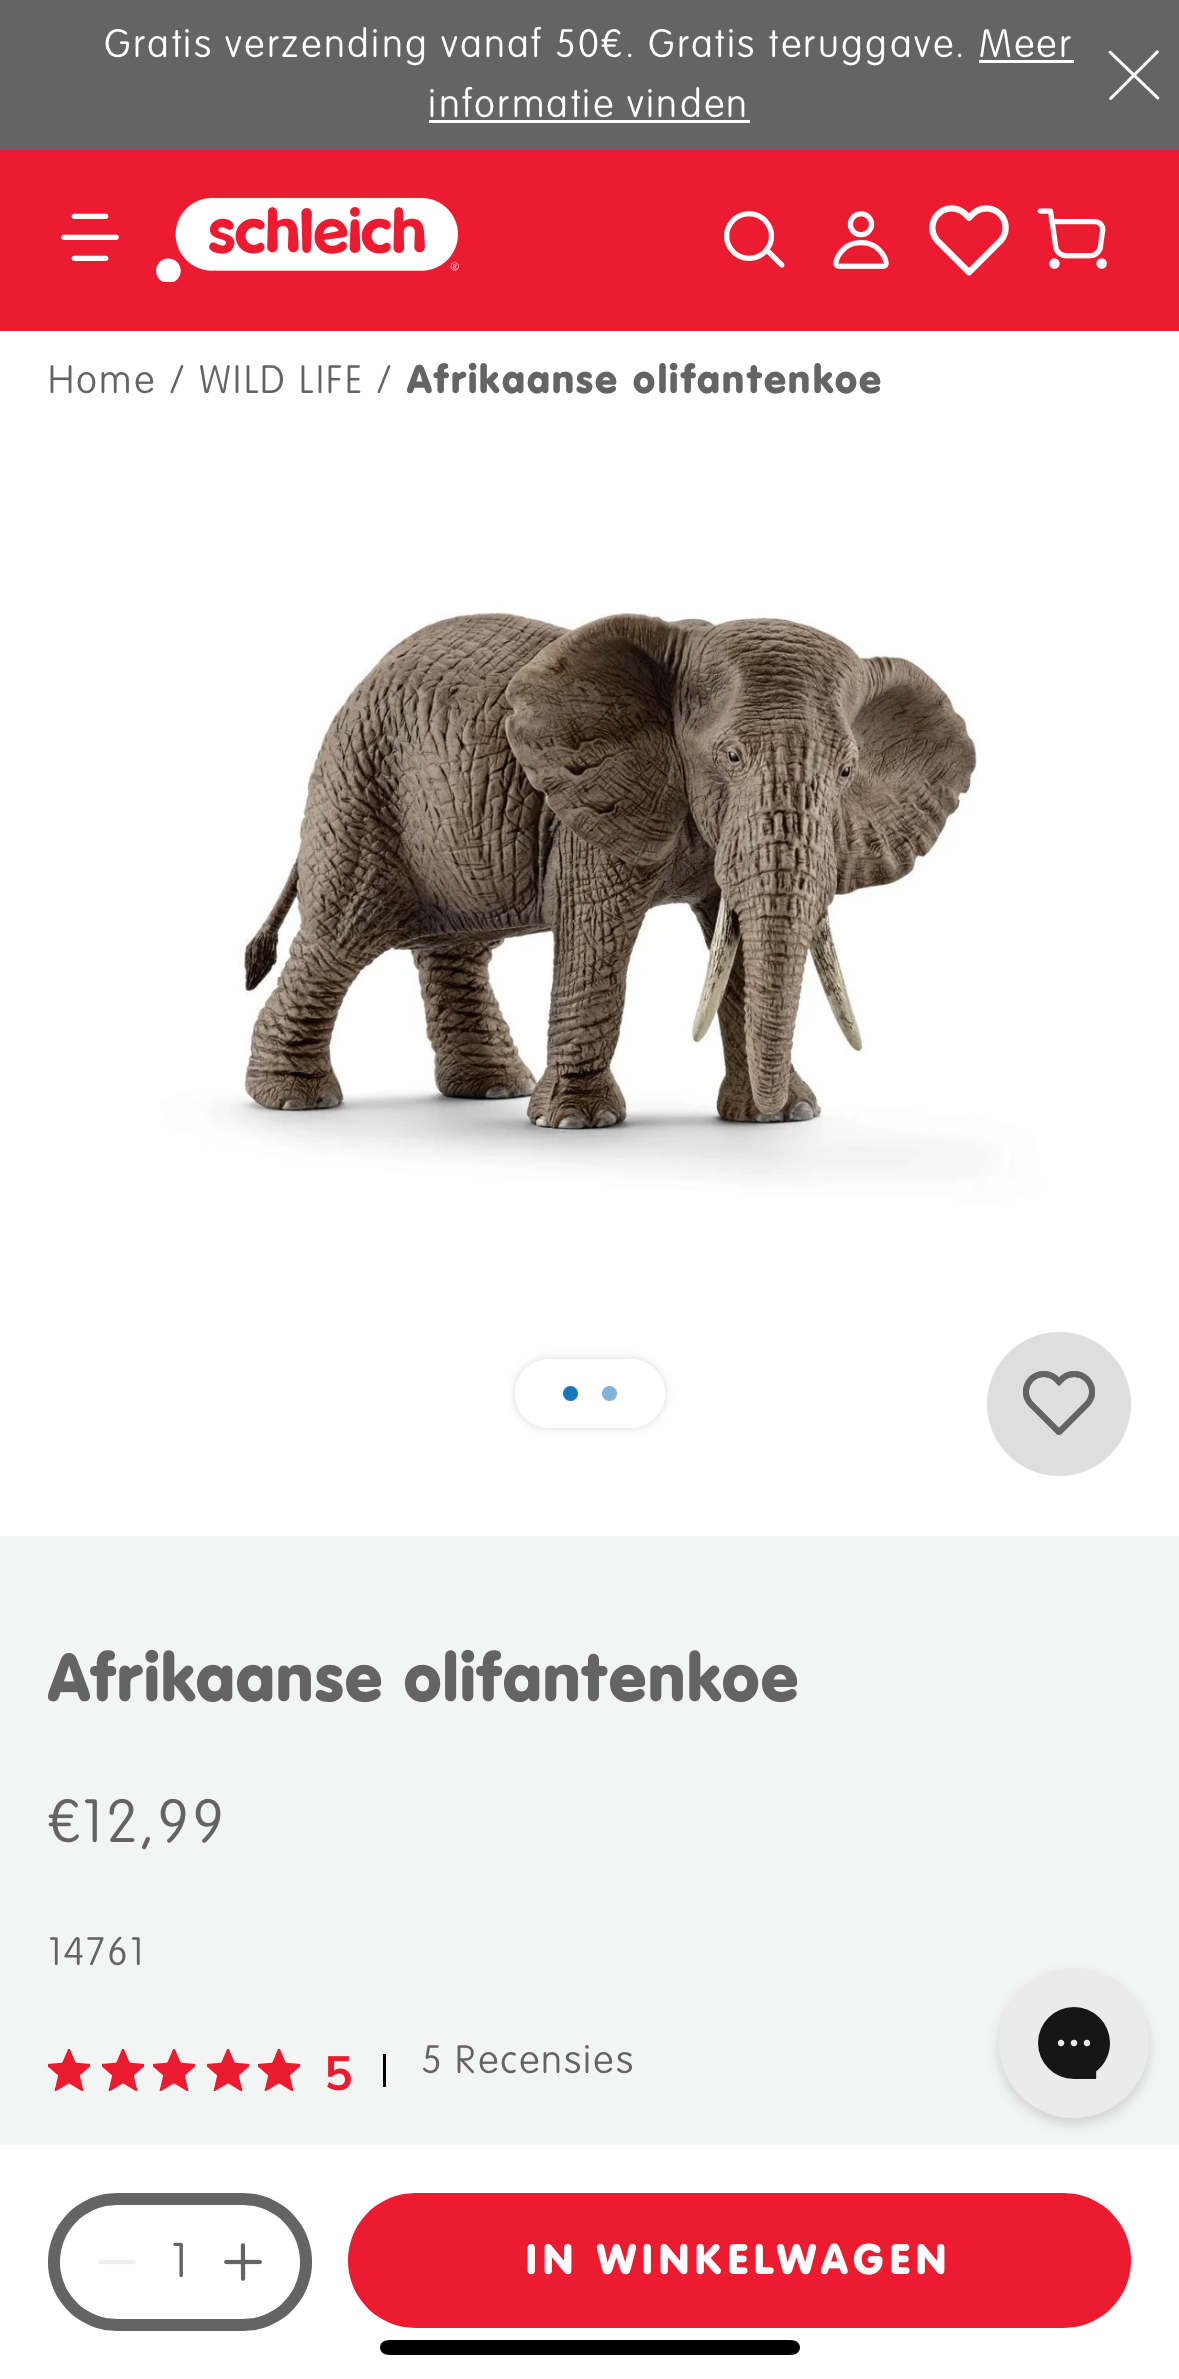1179x2379 pixels.
Task: Open the hamburger navigation menu
Action: (90, 238)
